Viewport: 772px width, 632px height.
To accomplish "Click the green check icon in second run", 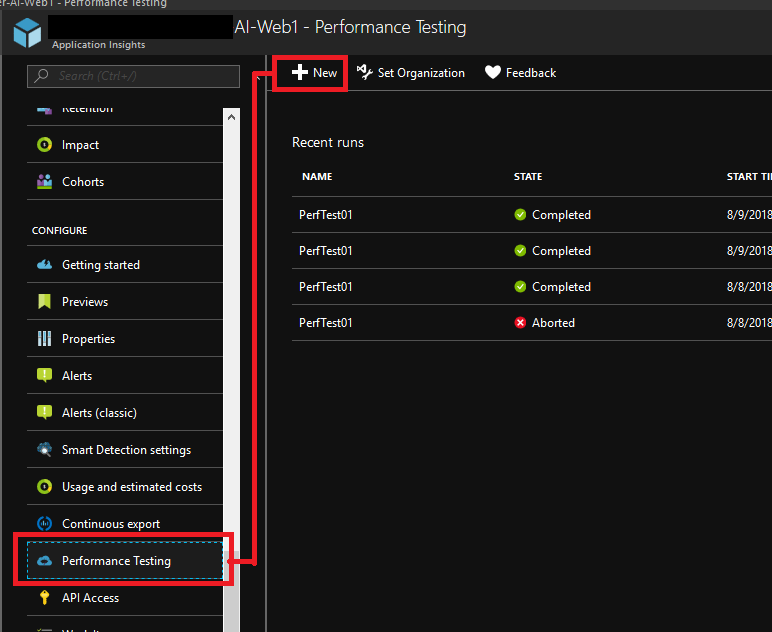I will [x=520, y=251].
